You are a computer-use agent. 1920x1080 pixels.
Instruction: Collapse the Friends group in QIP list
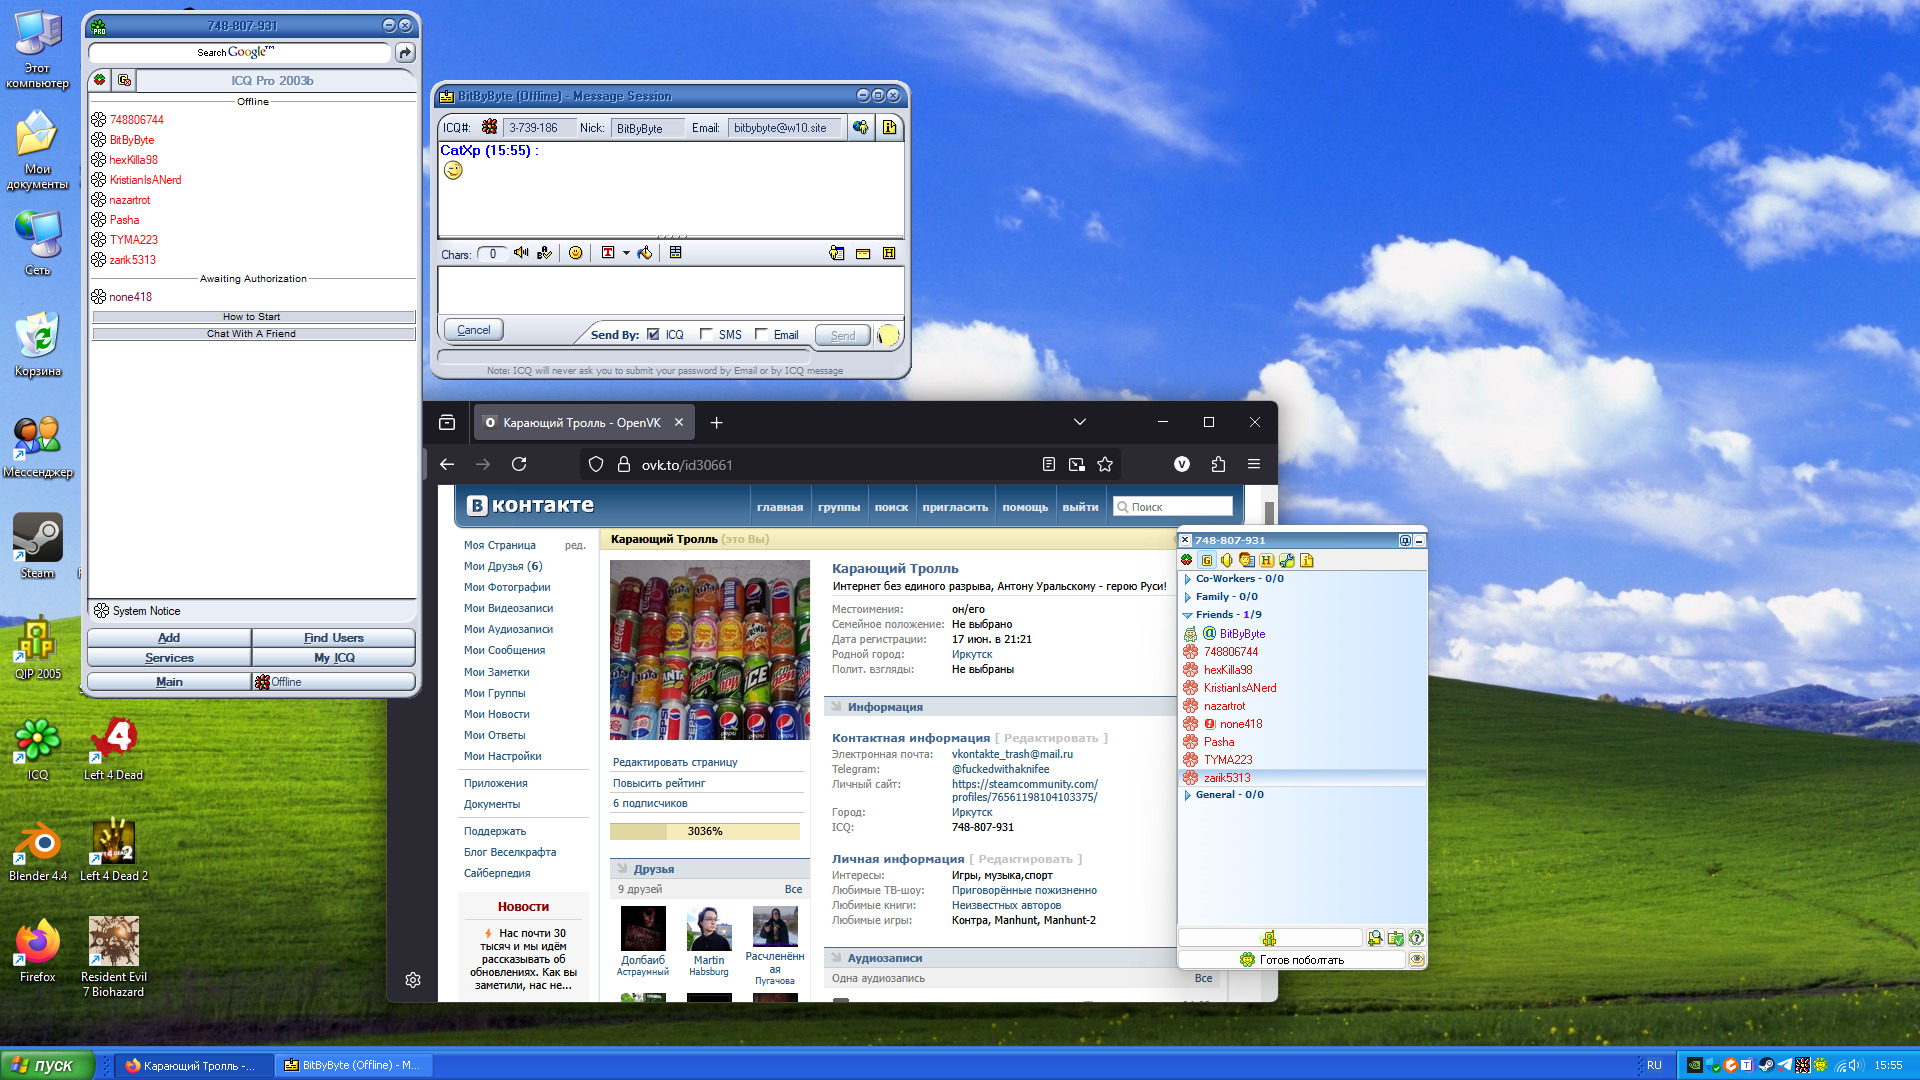1187,615
